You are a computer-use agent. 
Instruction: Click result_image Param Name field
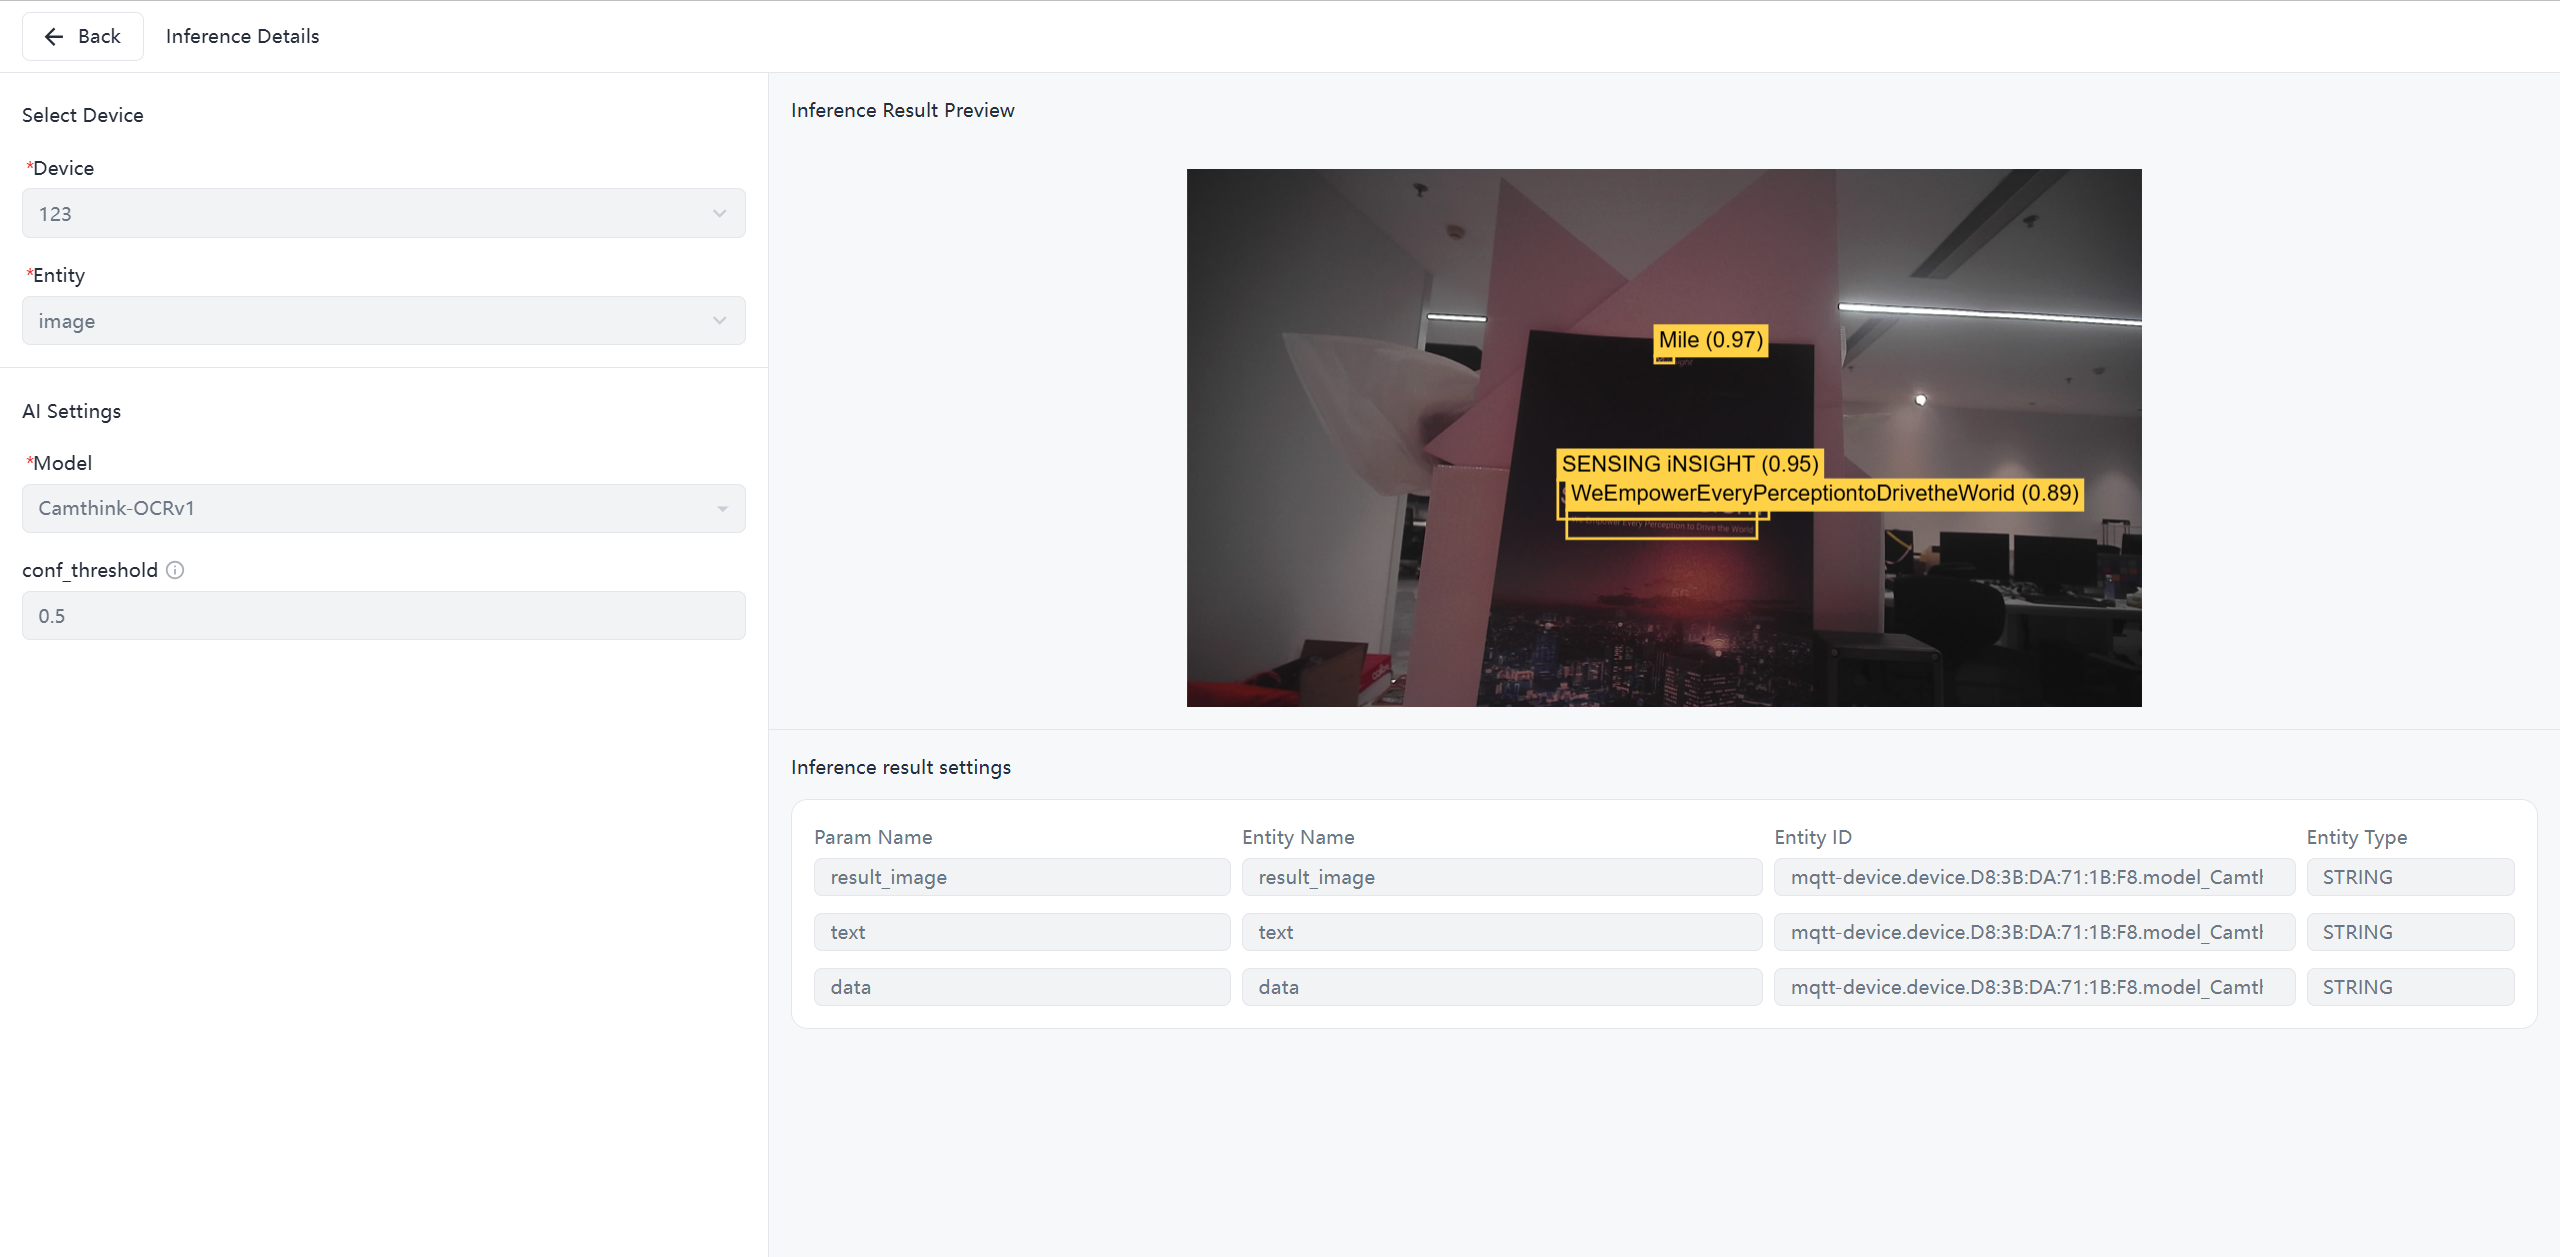tap(1021, 877)
